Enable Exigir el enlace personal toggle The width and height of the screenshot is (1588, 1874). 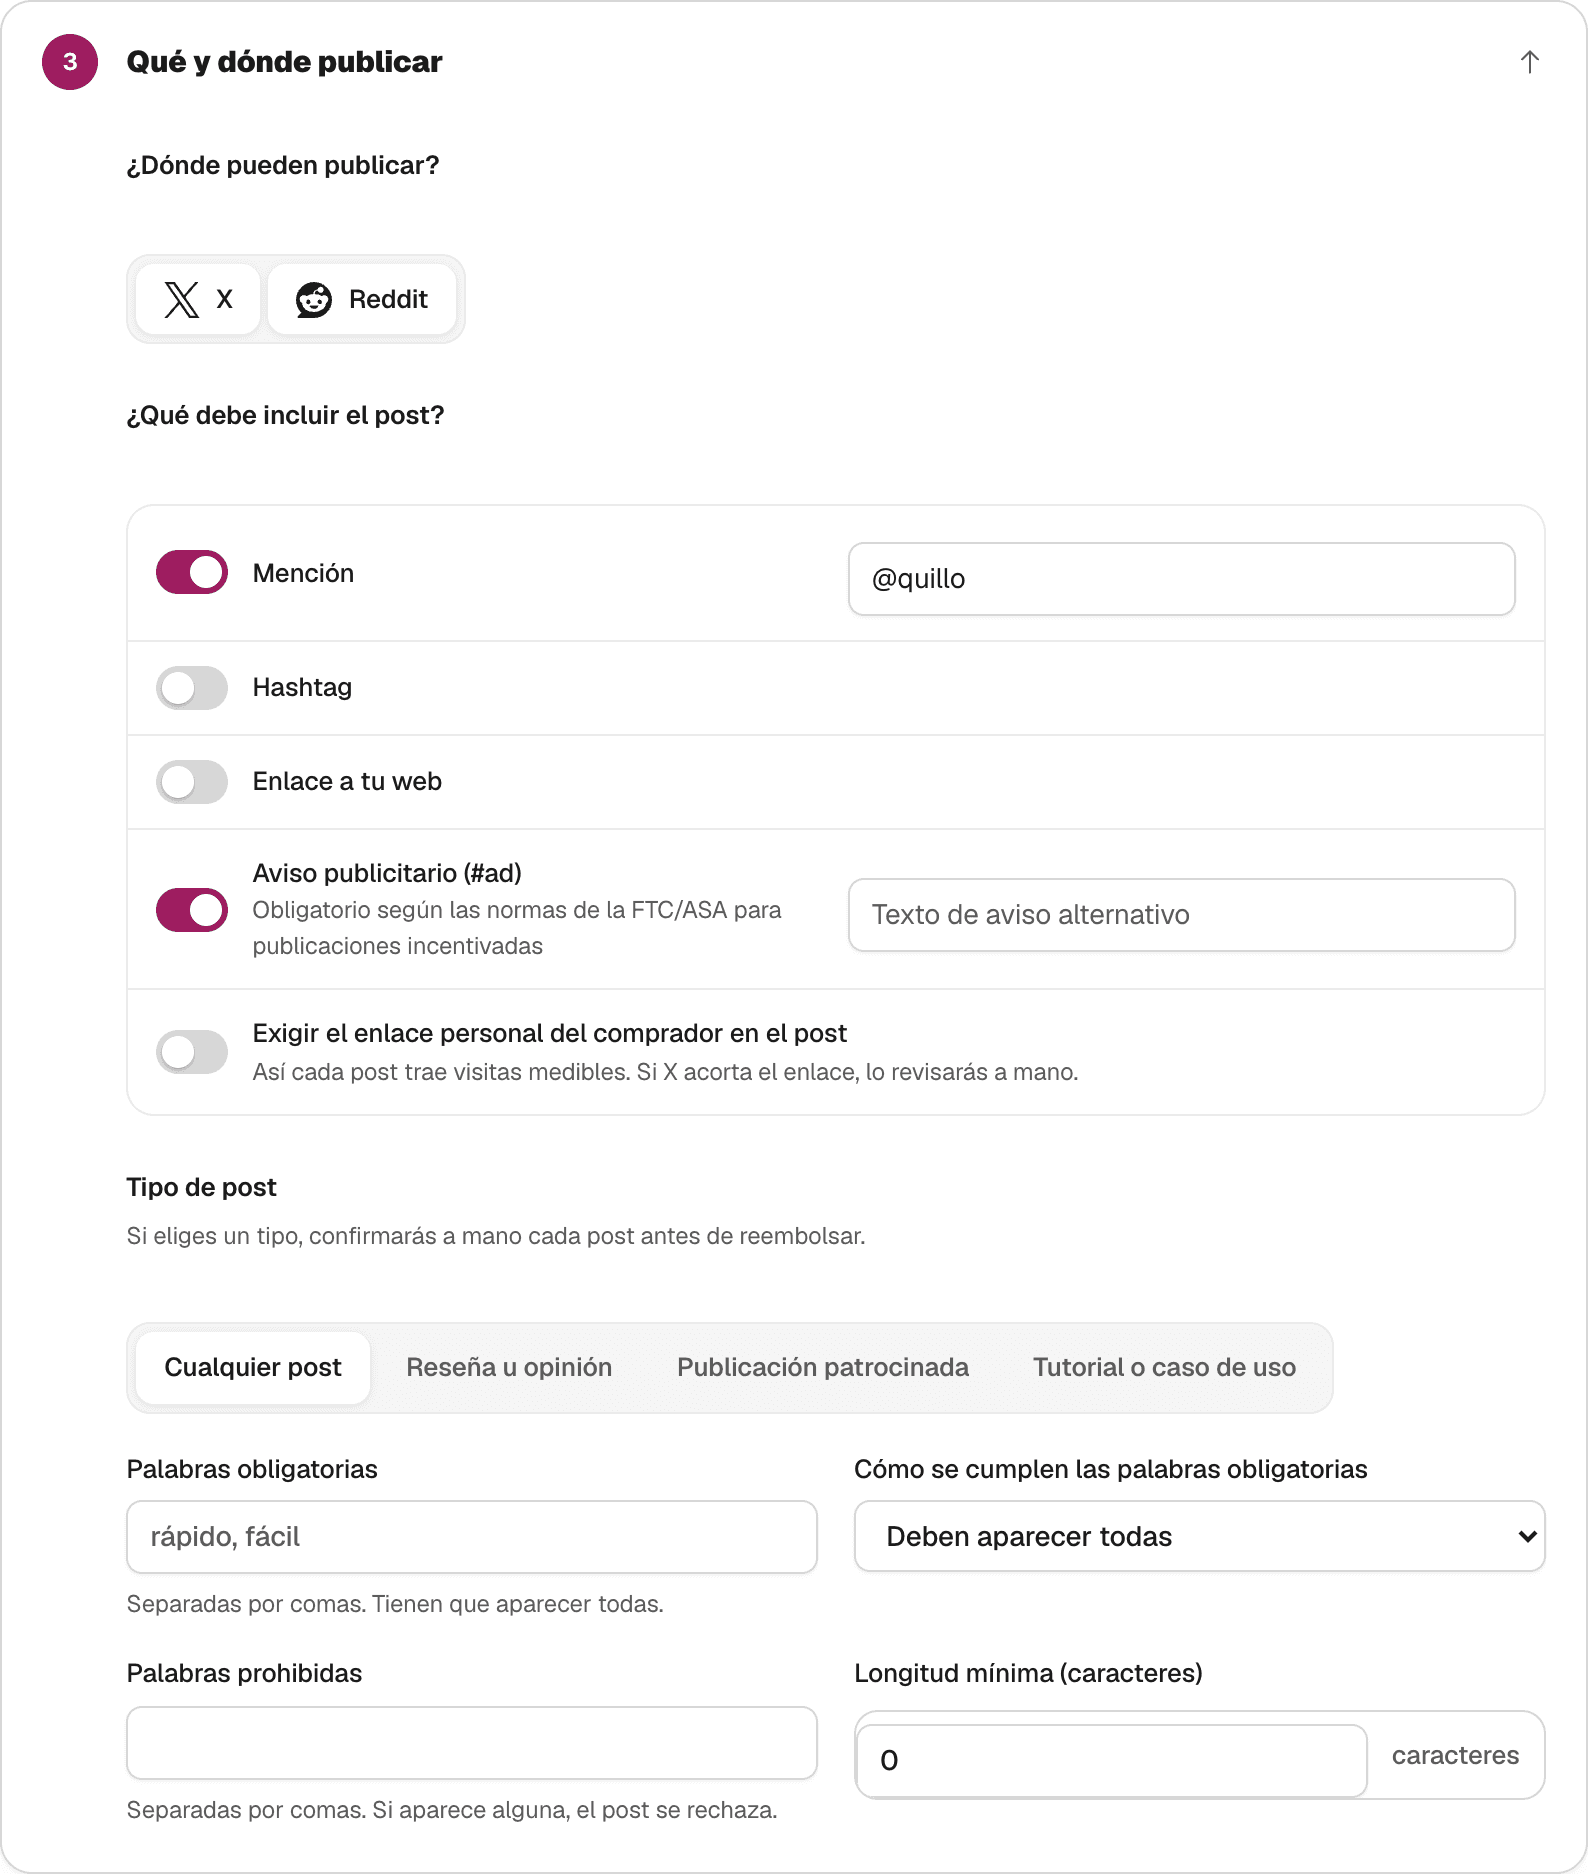coord(192,1052)
